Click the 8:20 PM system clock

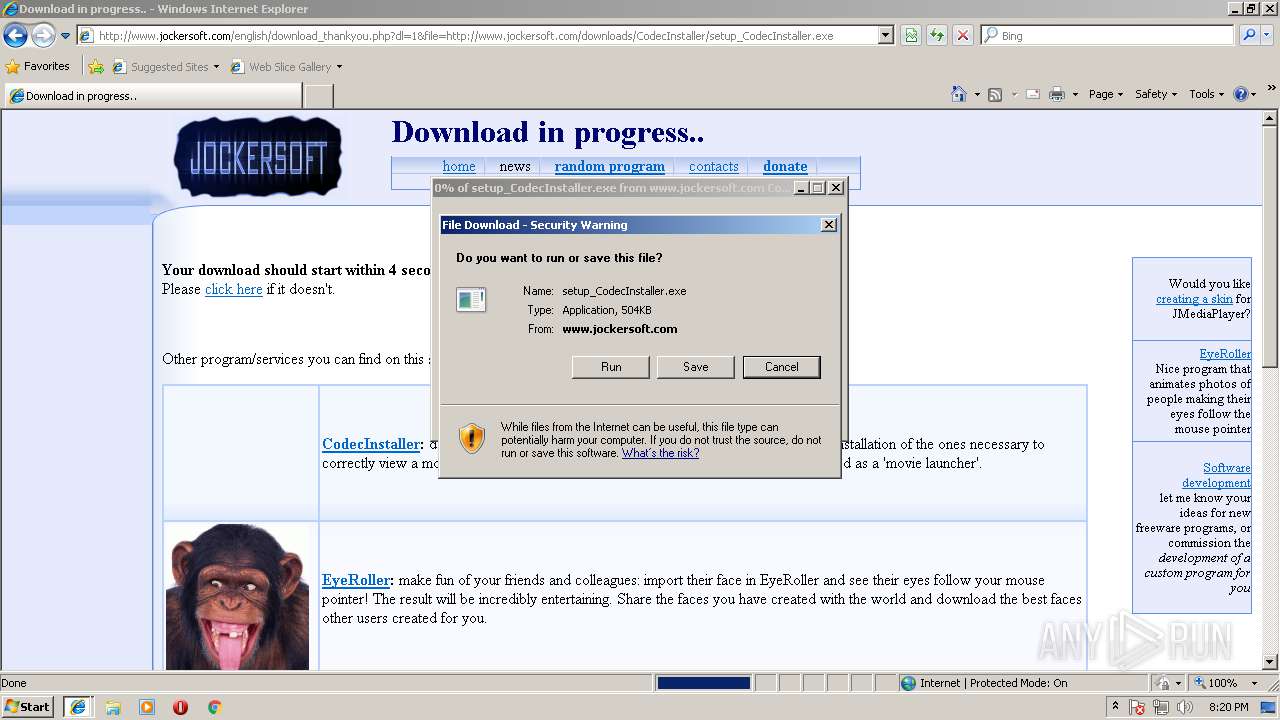pyautogui.click(x=1229, y=707)
